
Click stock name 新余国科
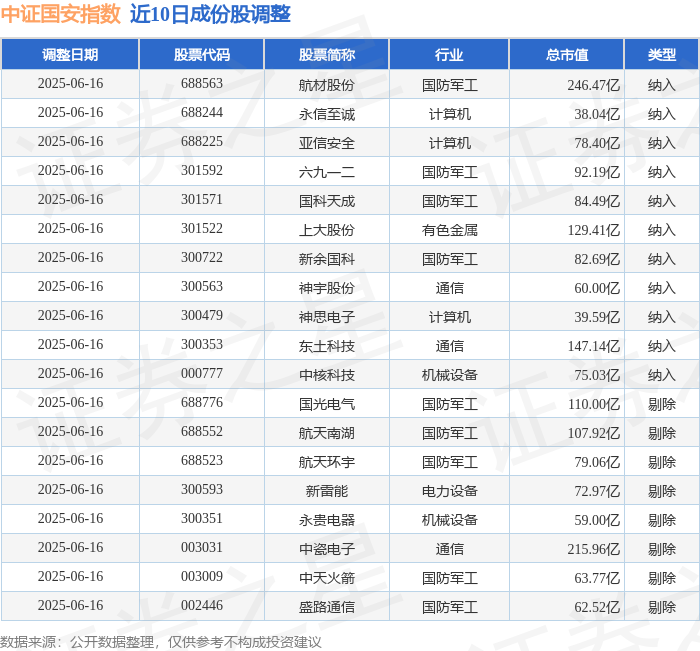coord(327,259)
